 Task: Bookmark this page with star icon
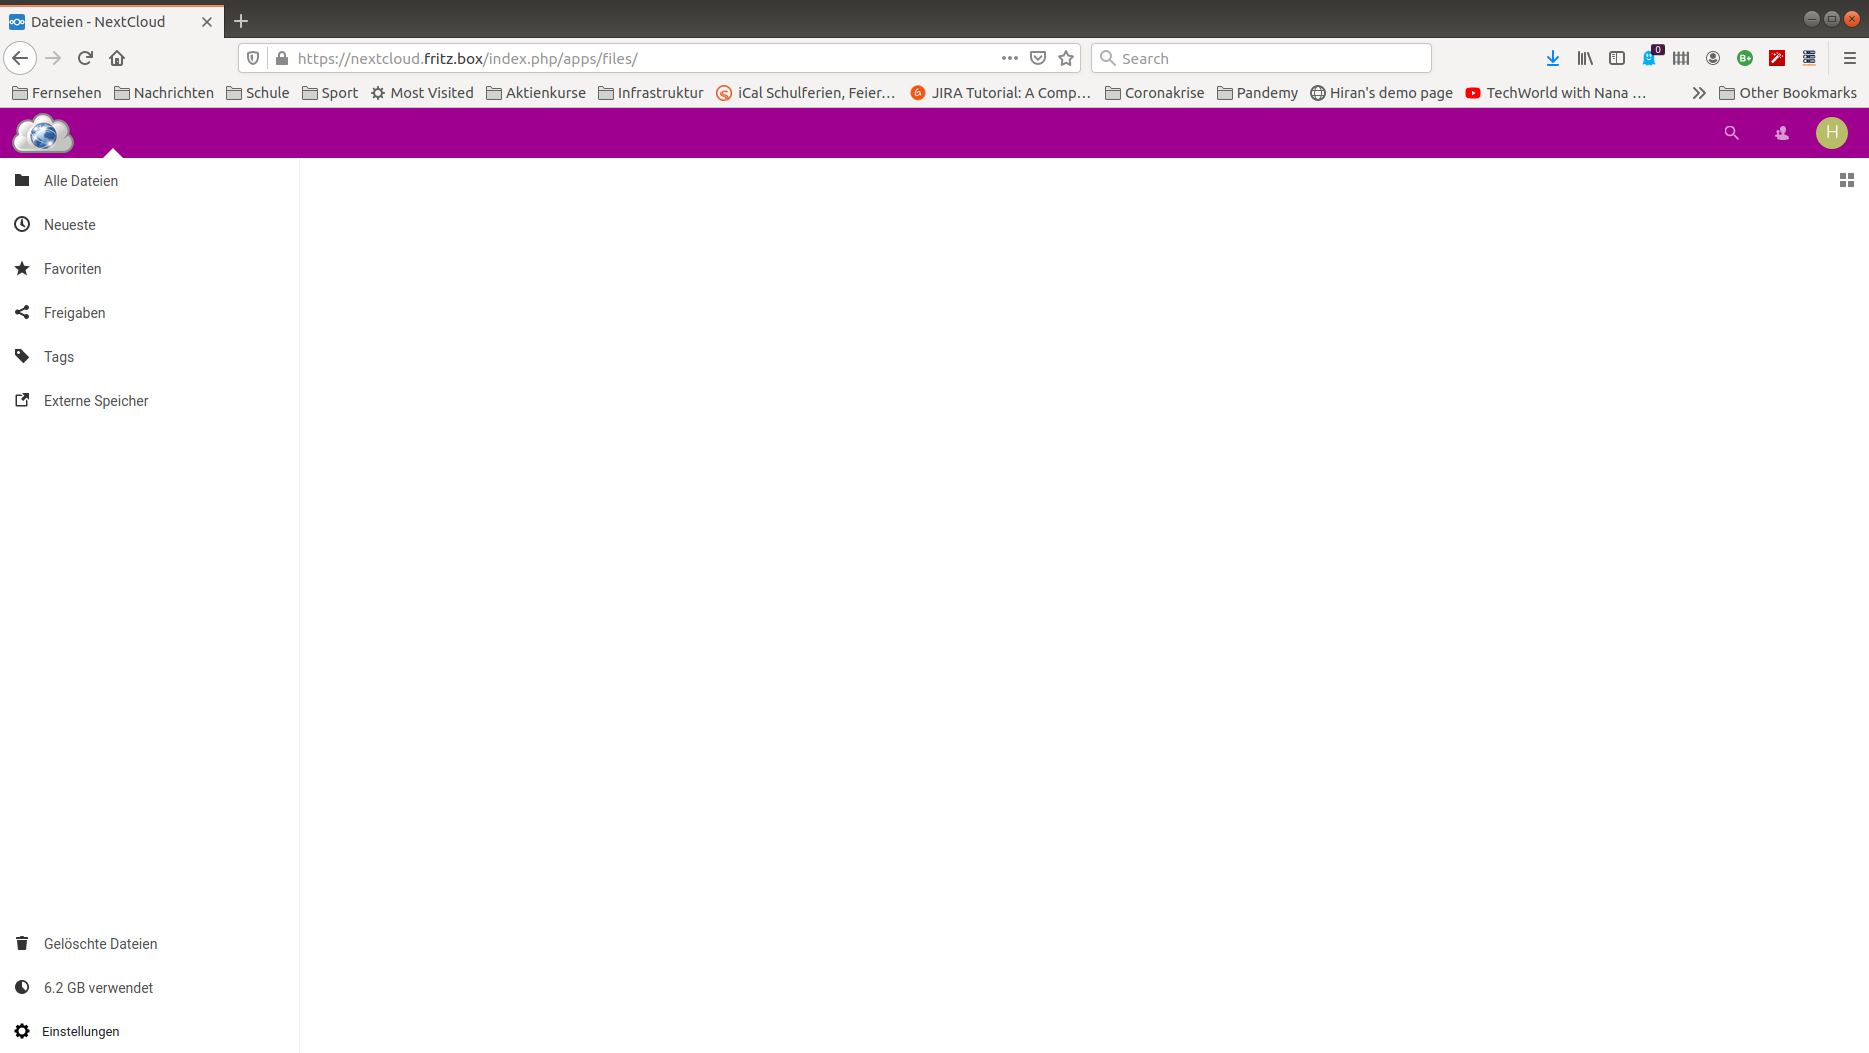coord(1066,58)
